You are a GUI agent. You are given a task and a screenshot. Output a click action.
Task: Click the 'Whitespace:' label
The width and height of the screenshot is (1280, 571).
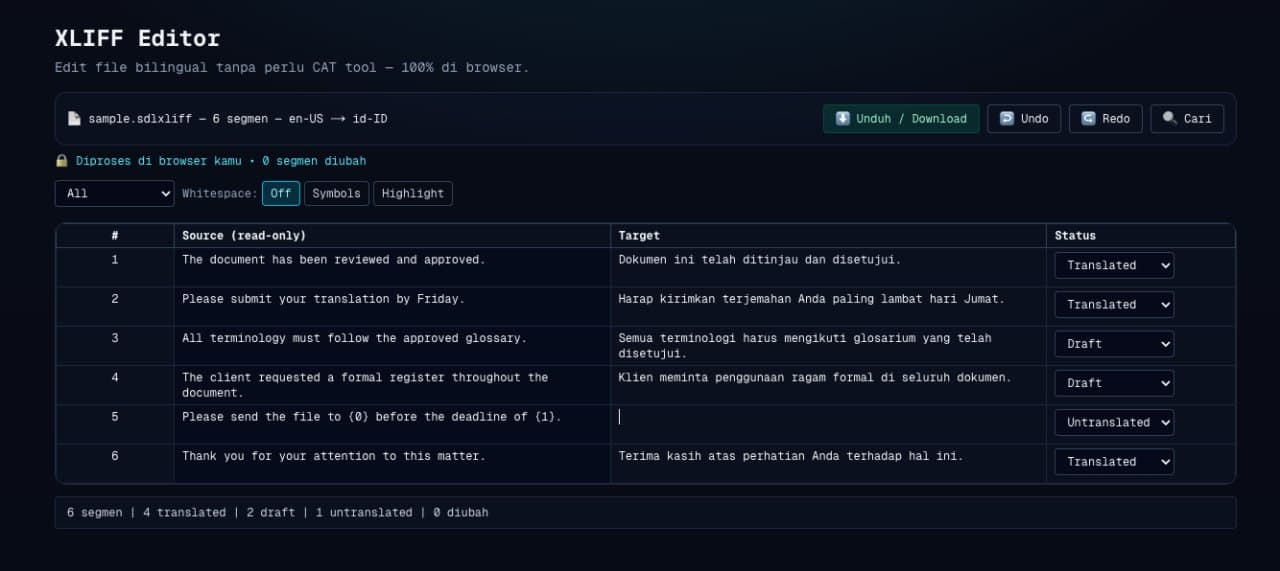[220, 193]
